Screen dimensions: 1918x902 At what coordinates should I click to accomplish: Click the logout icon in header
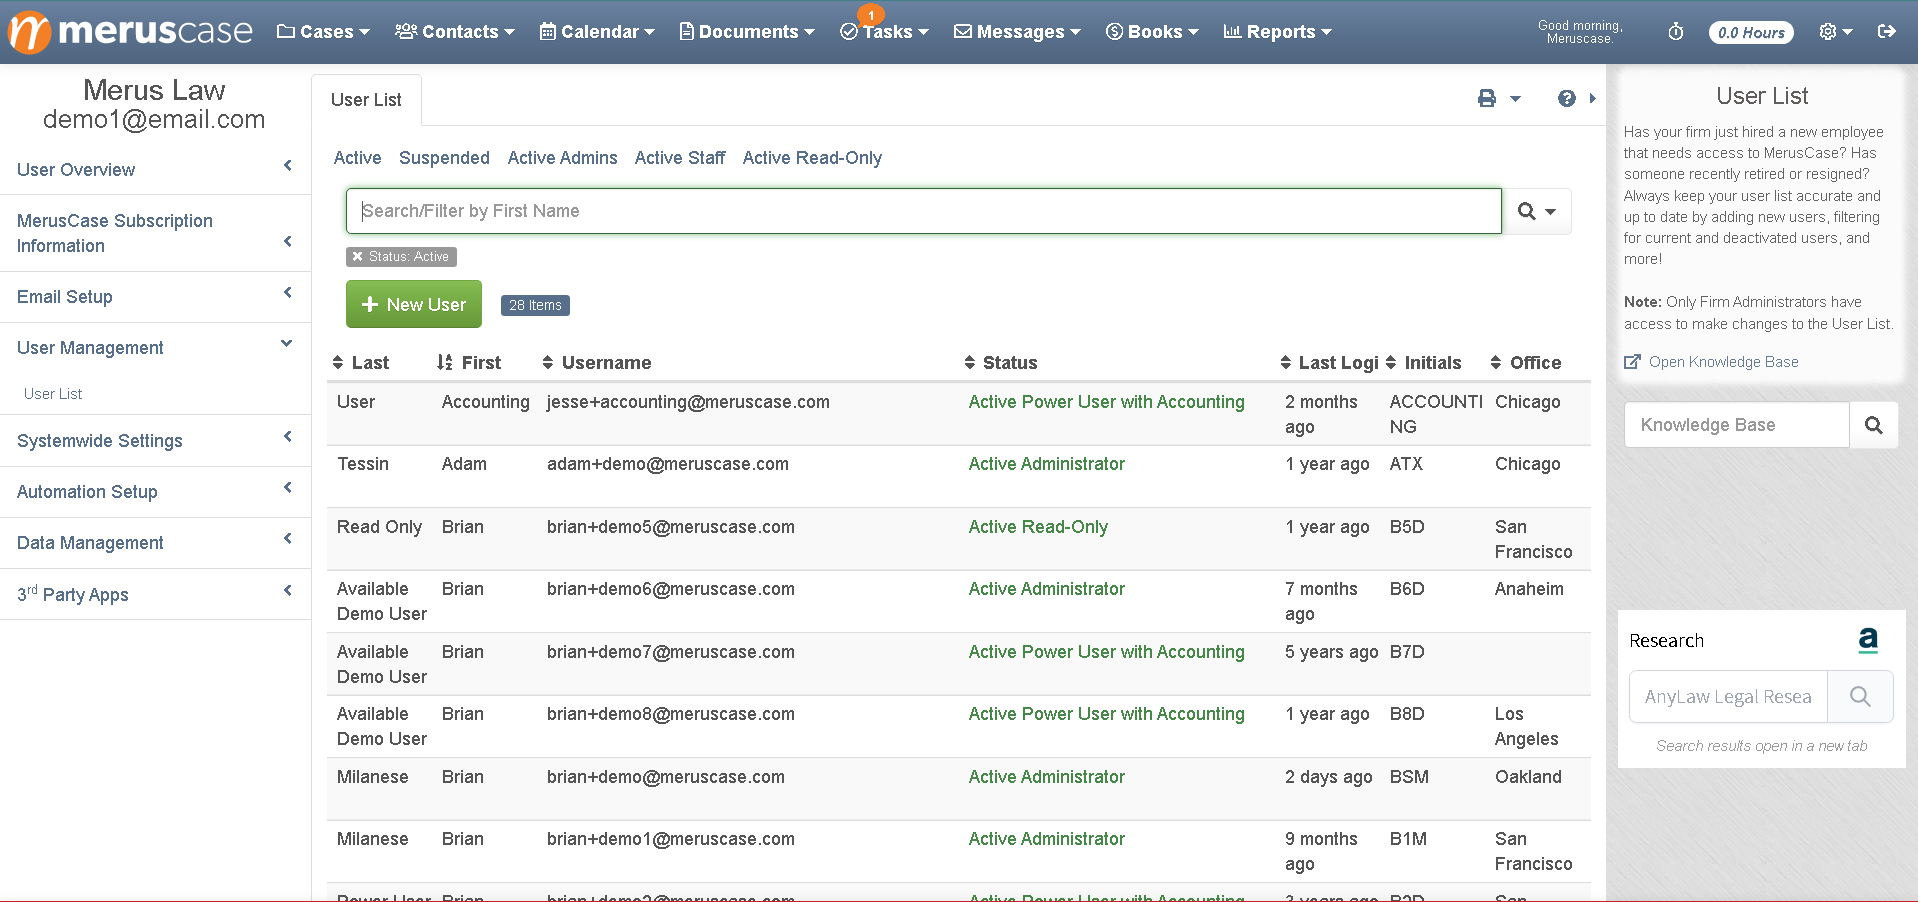(1887, 31)
